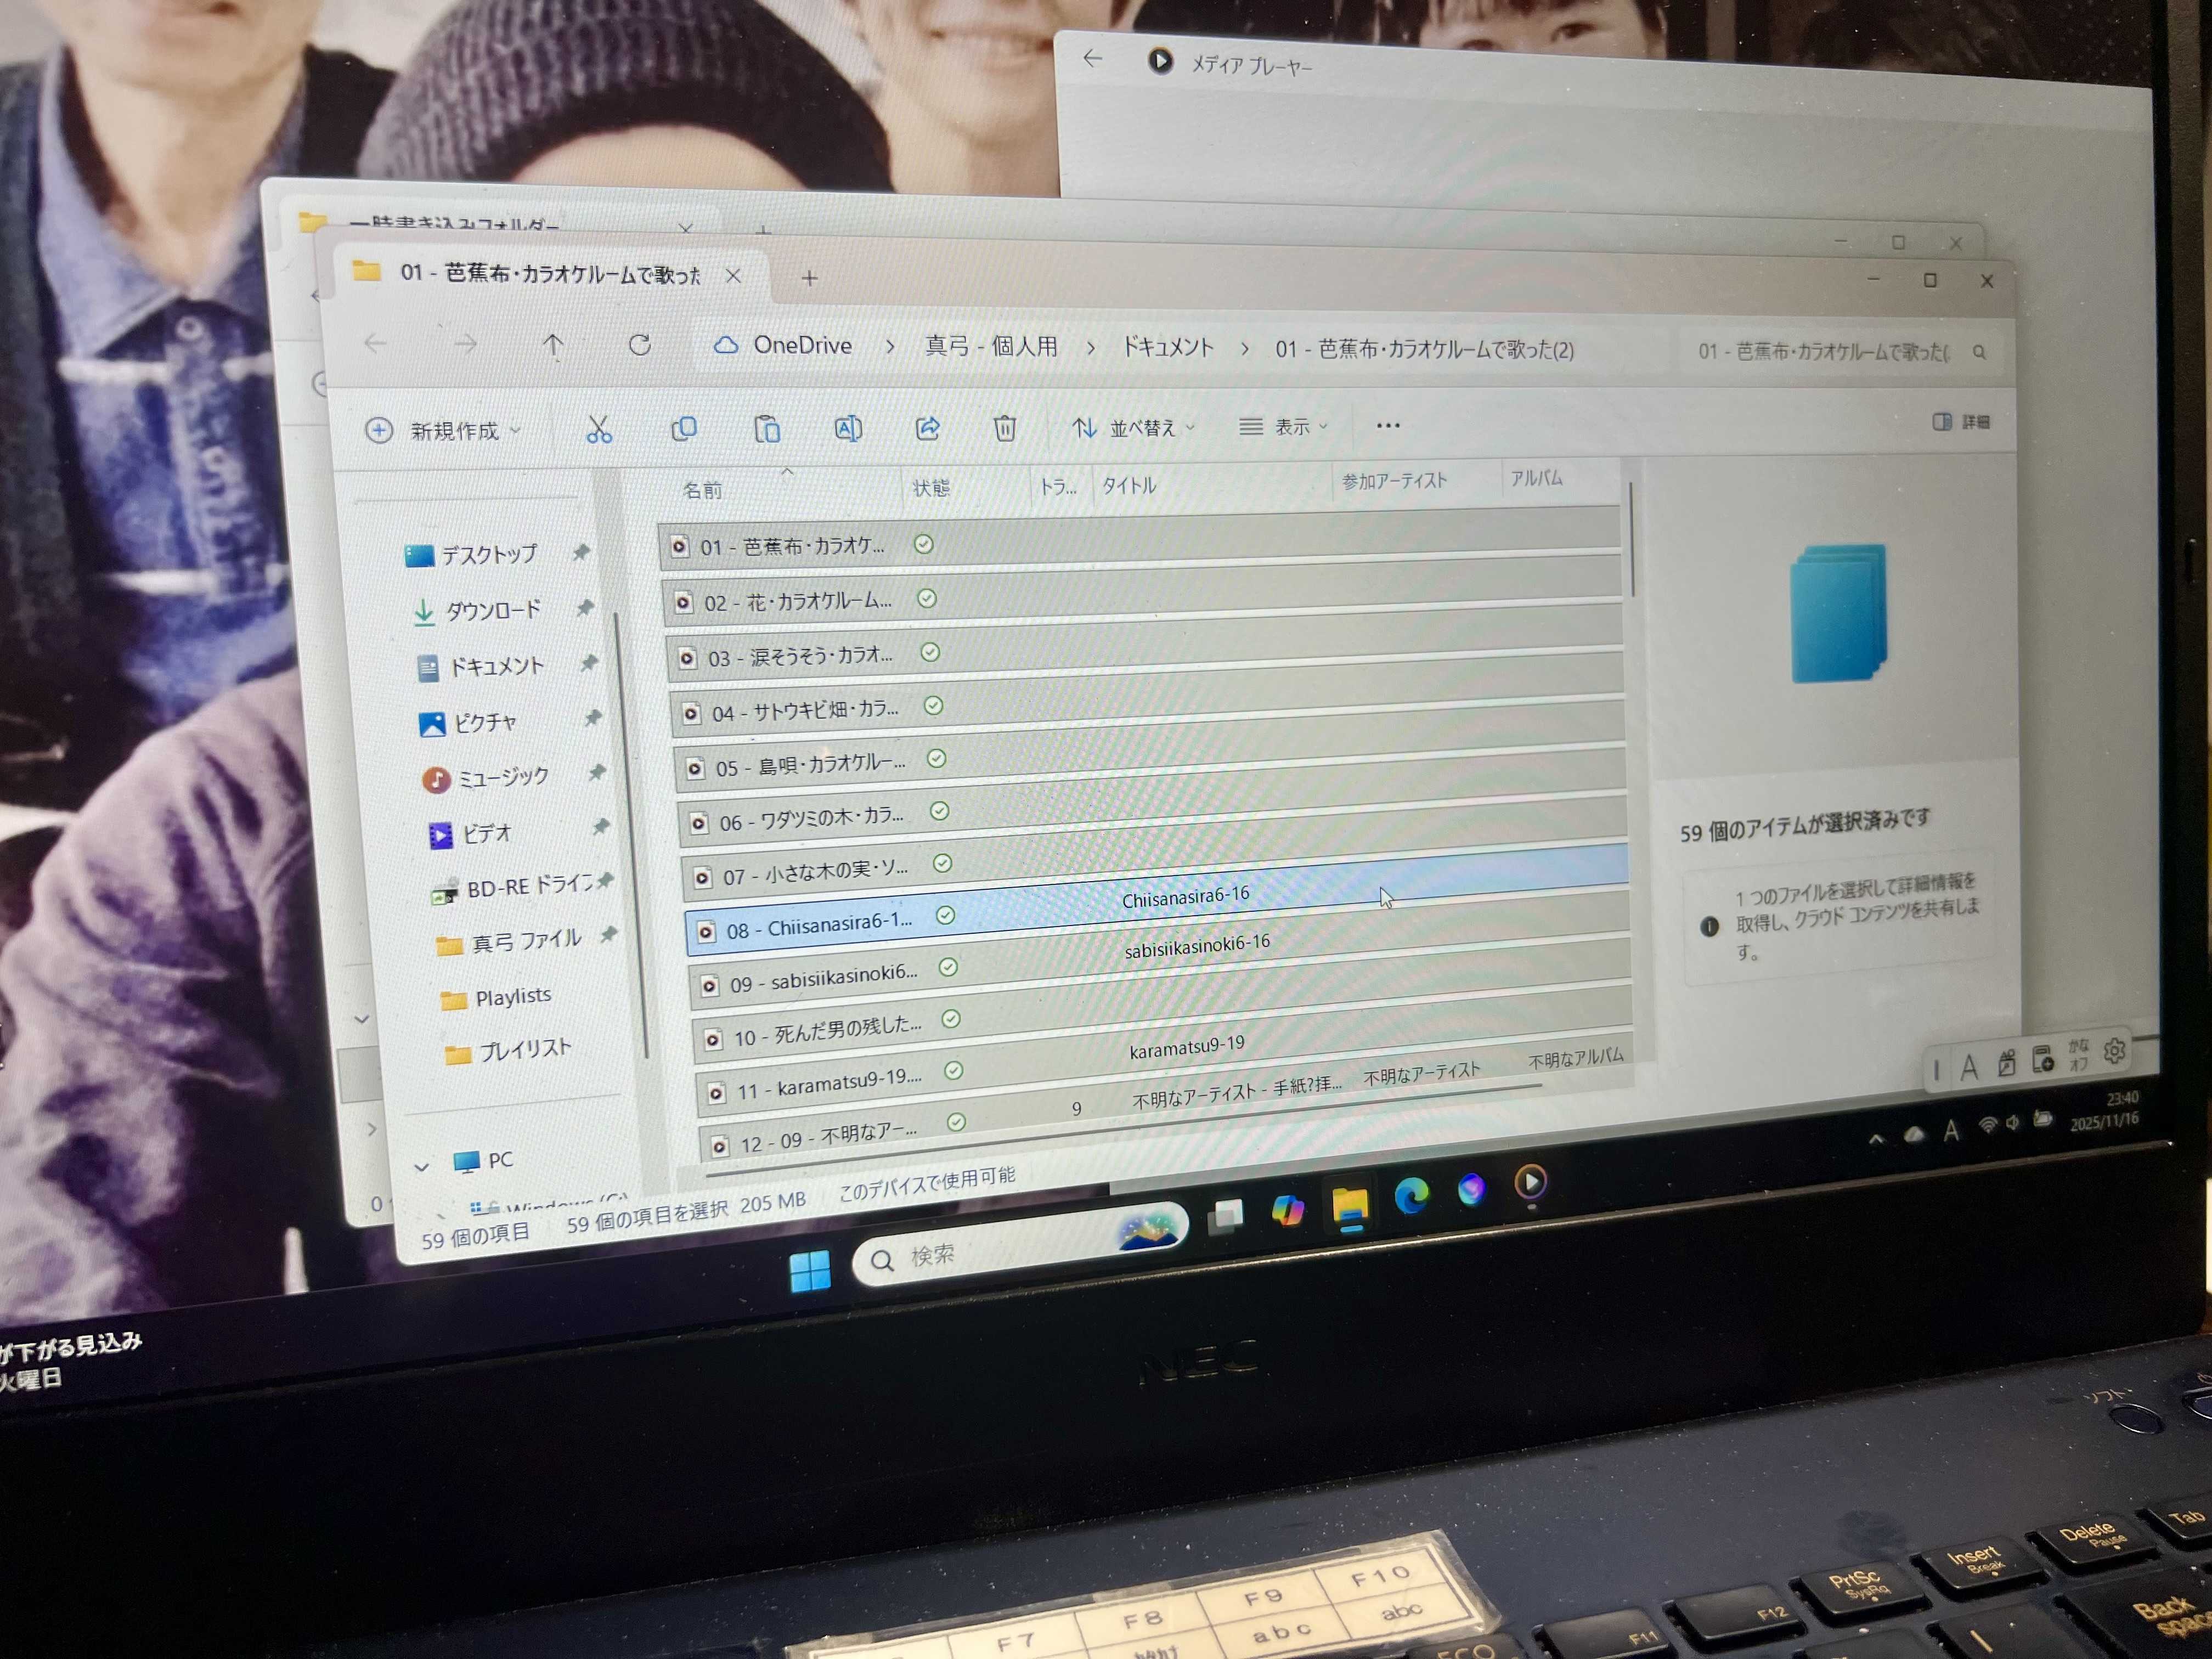Open a new Explorer tab
The height and width of the screenshot is (1659, 2212).
point(809,278)
